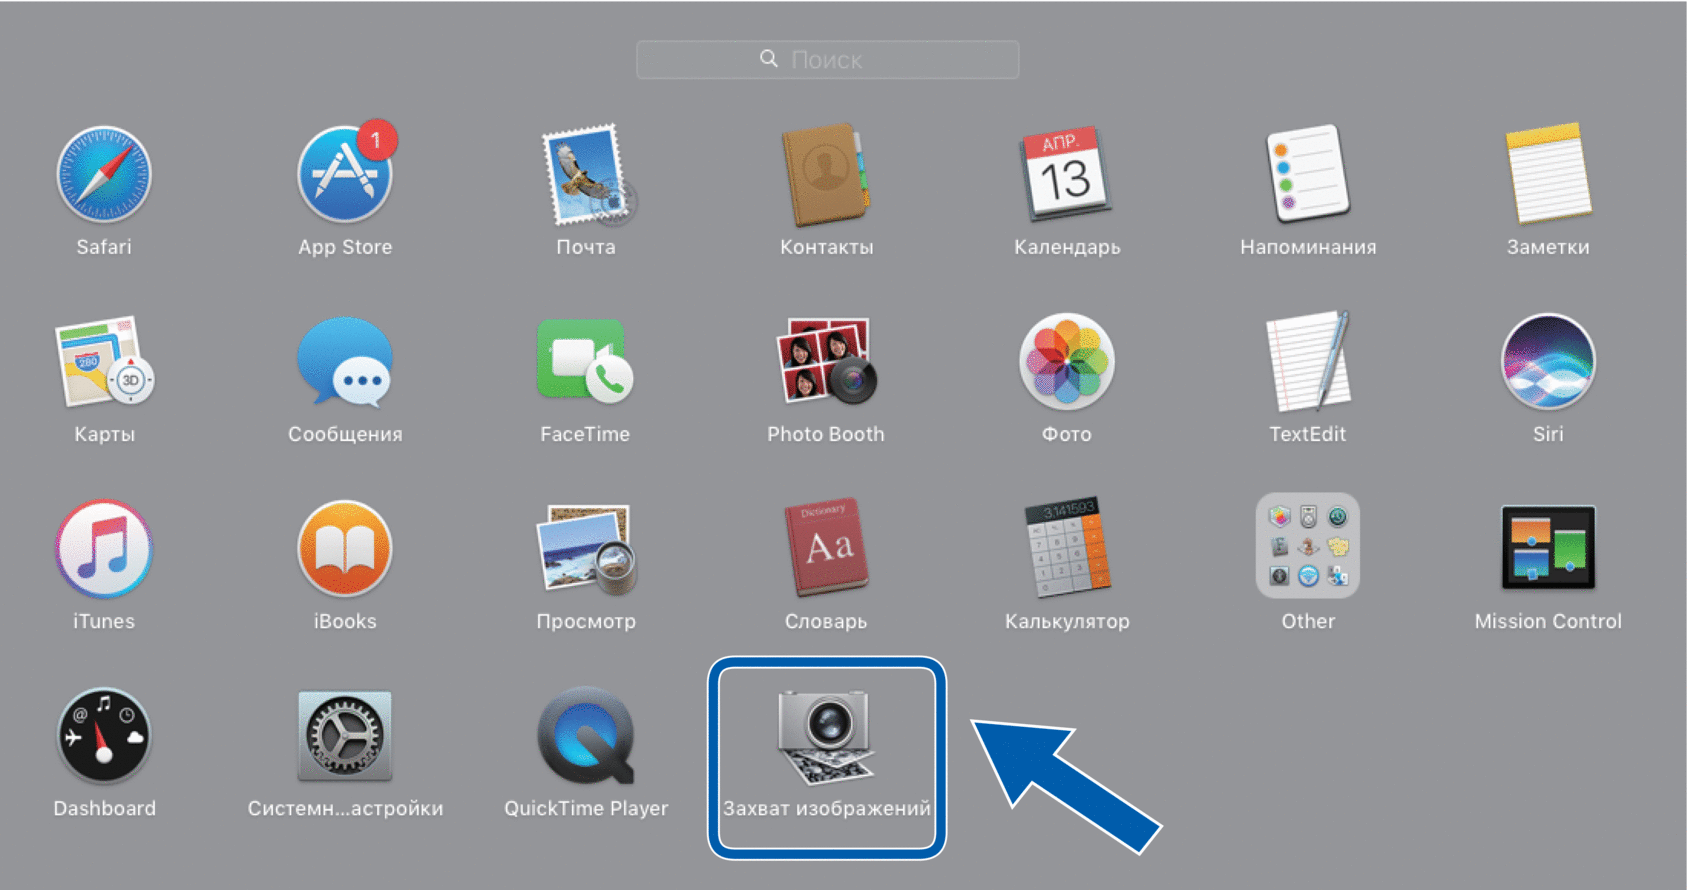Launch iTunes
Viewport: 1687px width, 890px height.
104,548
